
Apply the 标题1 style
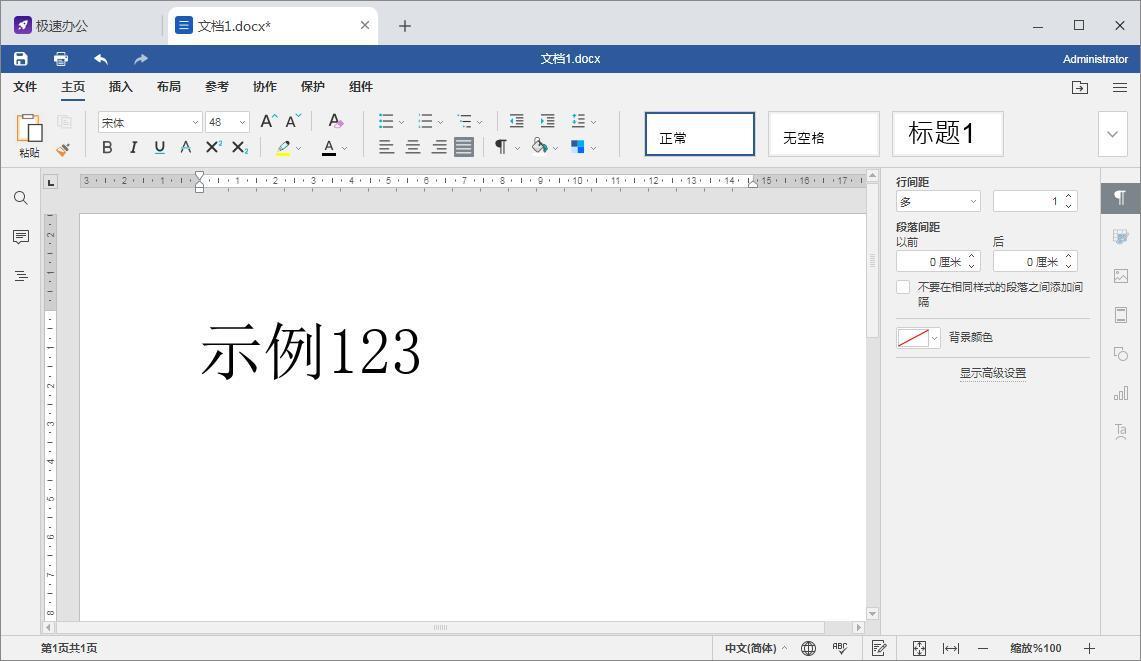[947, 134]
